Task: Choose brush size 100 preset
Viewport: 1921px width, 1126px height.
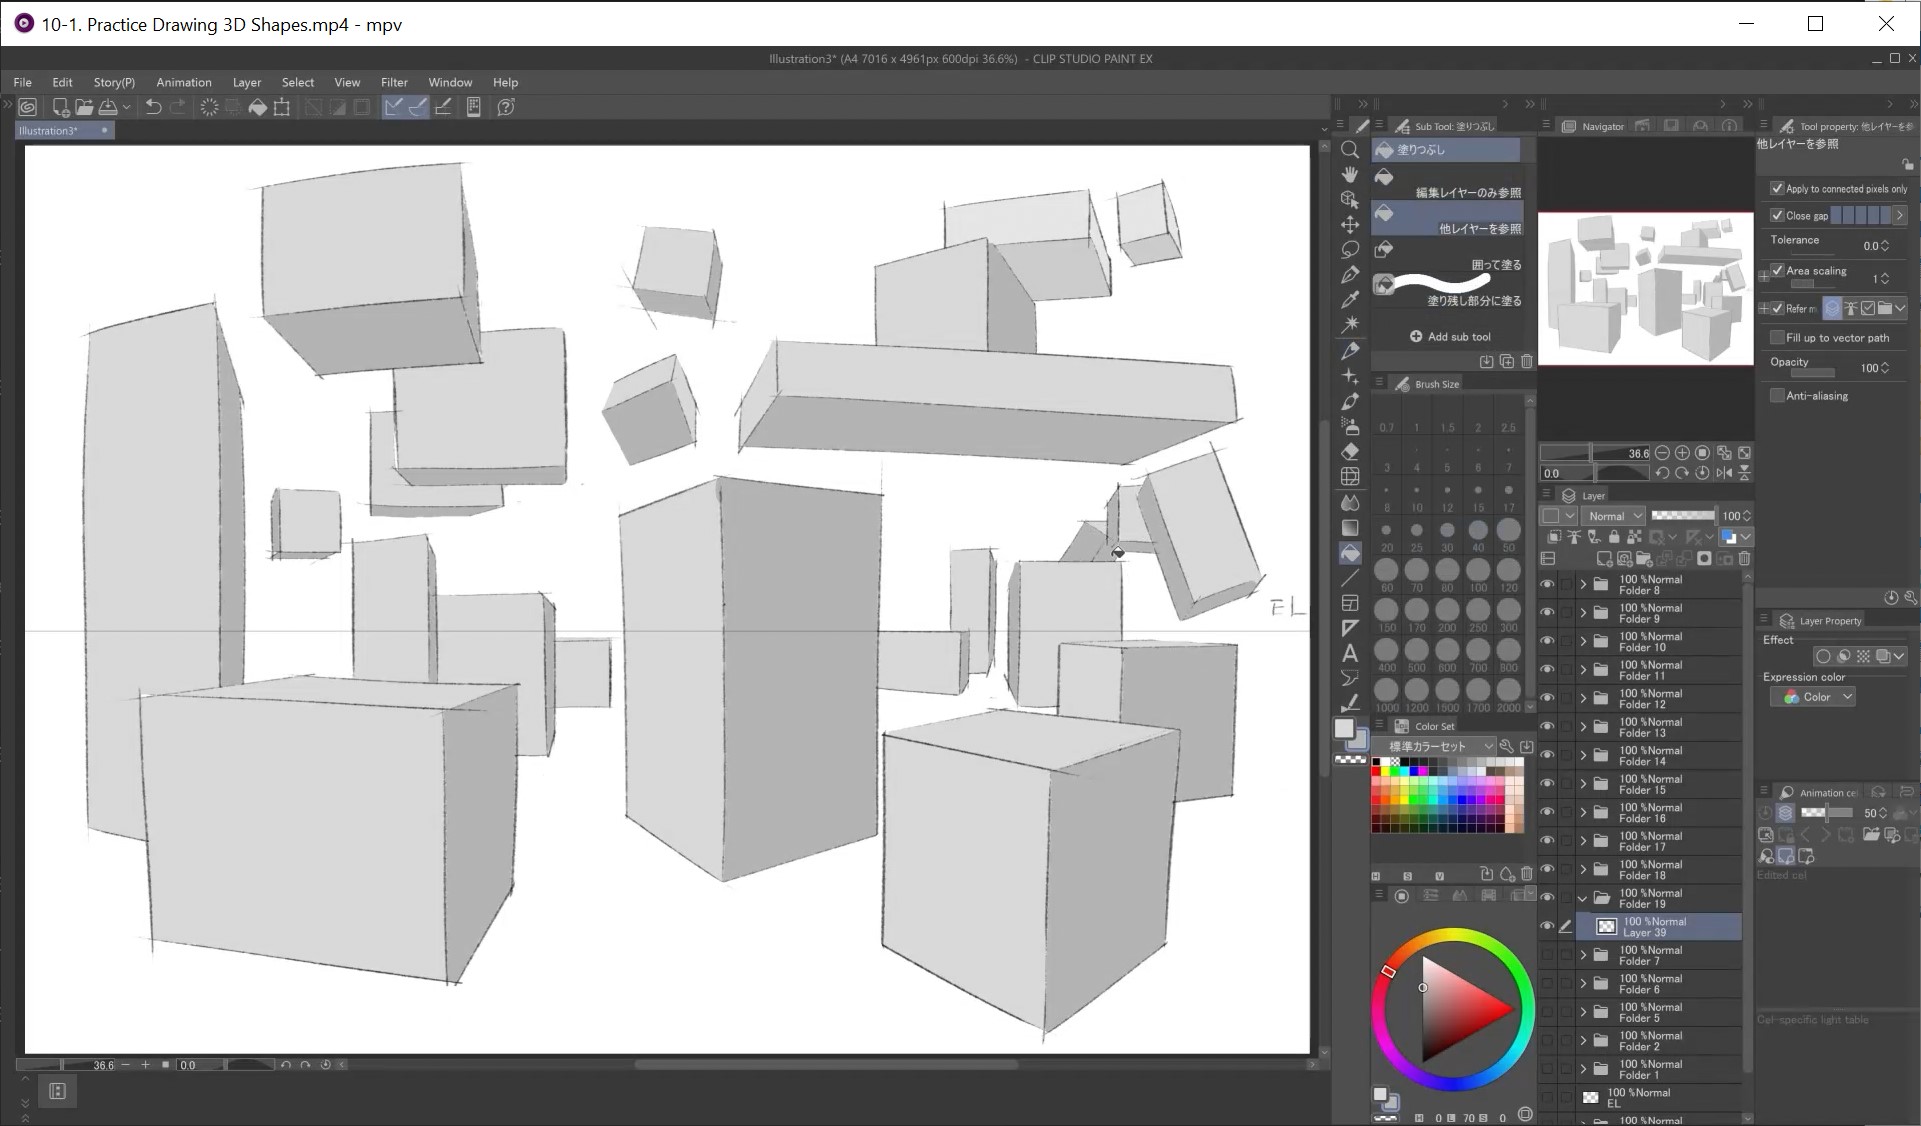Action: pos(1478,574)
